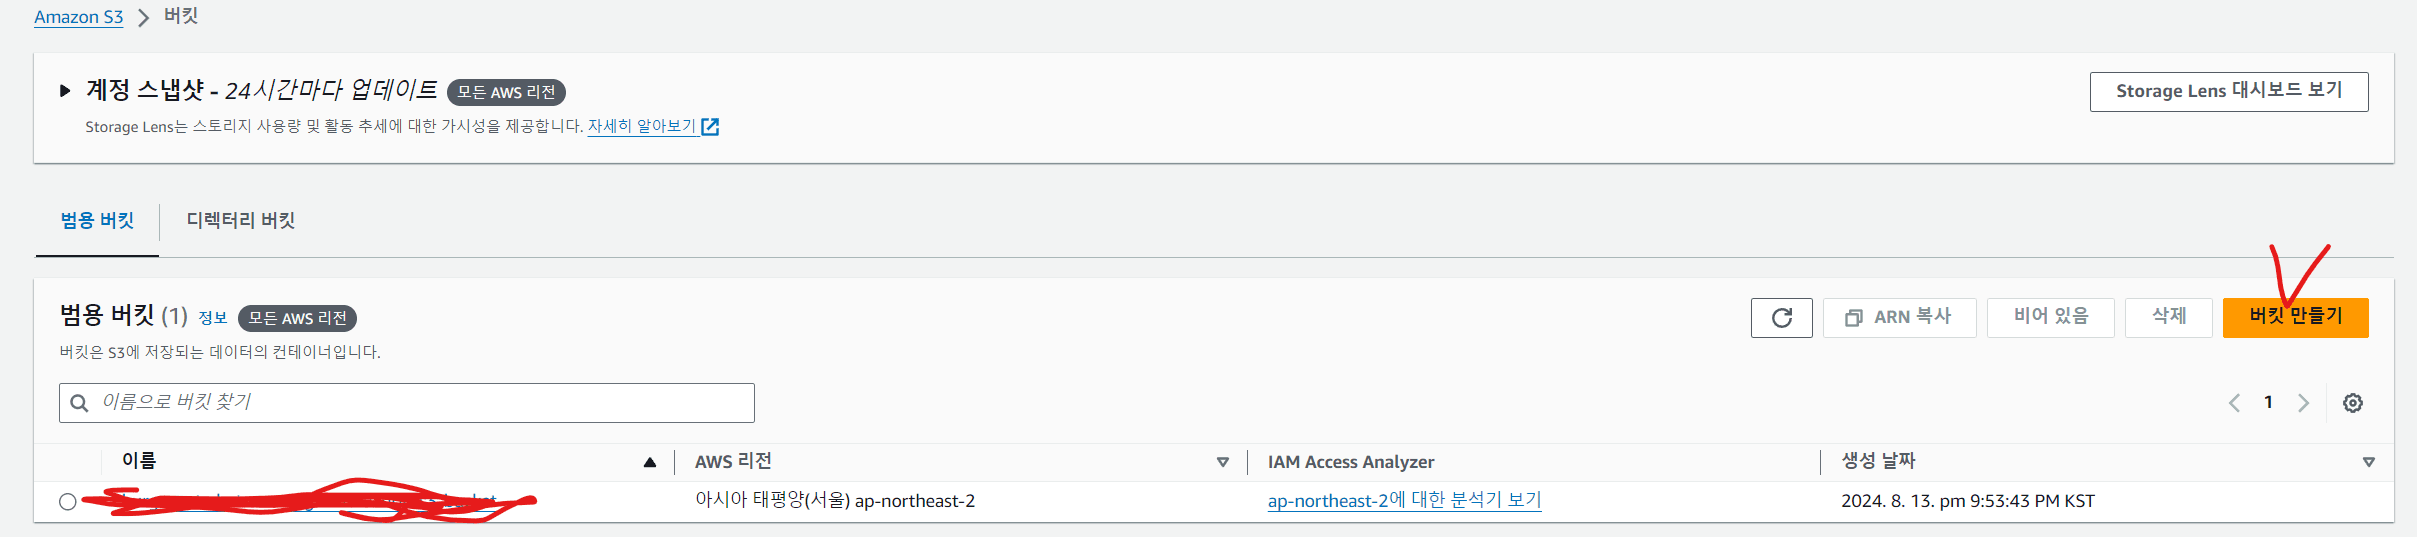The width and height of the screenshot is (2417, 537).
Task: Open table preferences gear icon
Action: [x=2353, y=403]
